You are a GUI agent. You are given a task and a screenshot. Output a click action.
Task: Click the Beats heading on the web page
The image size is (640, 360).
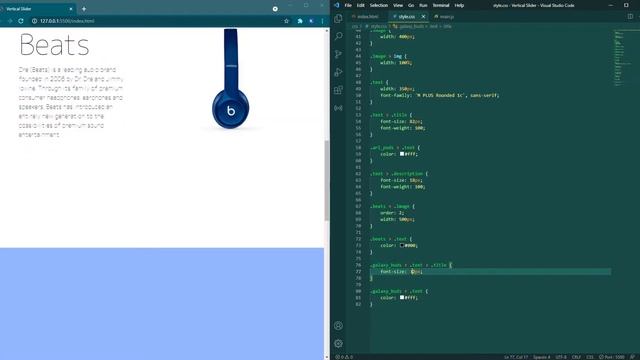point(54,45)
